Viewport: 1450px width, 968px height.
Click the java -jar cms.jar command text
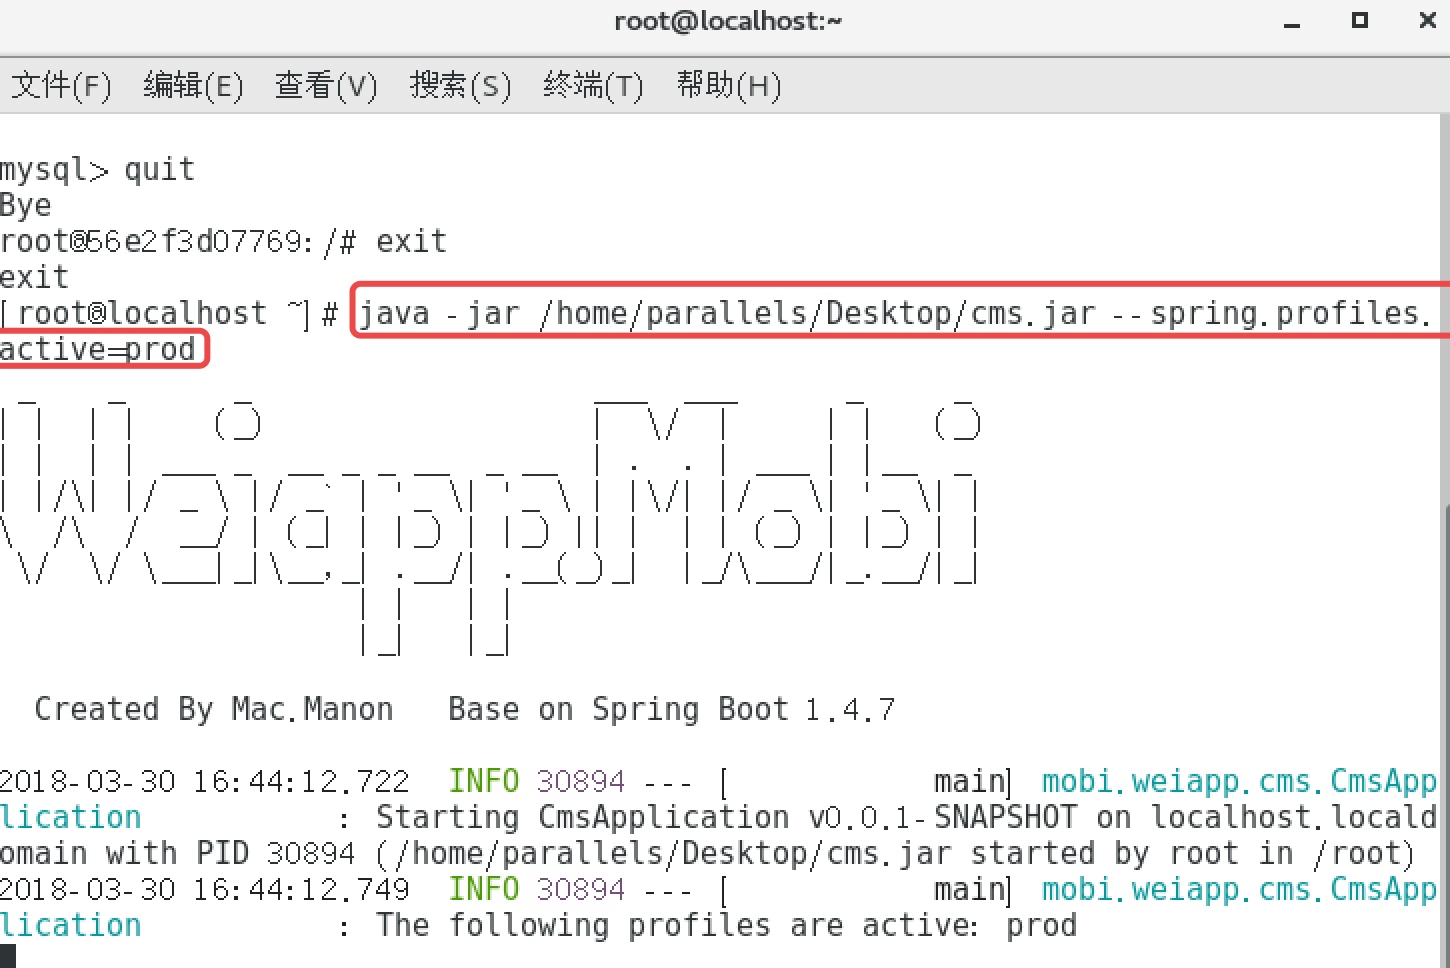pyautogui.click(x=895, y=314)
